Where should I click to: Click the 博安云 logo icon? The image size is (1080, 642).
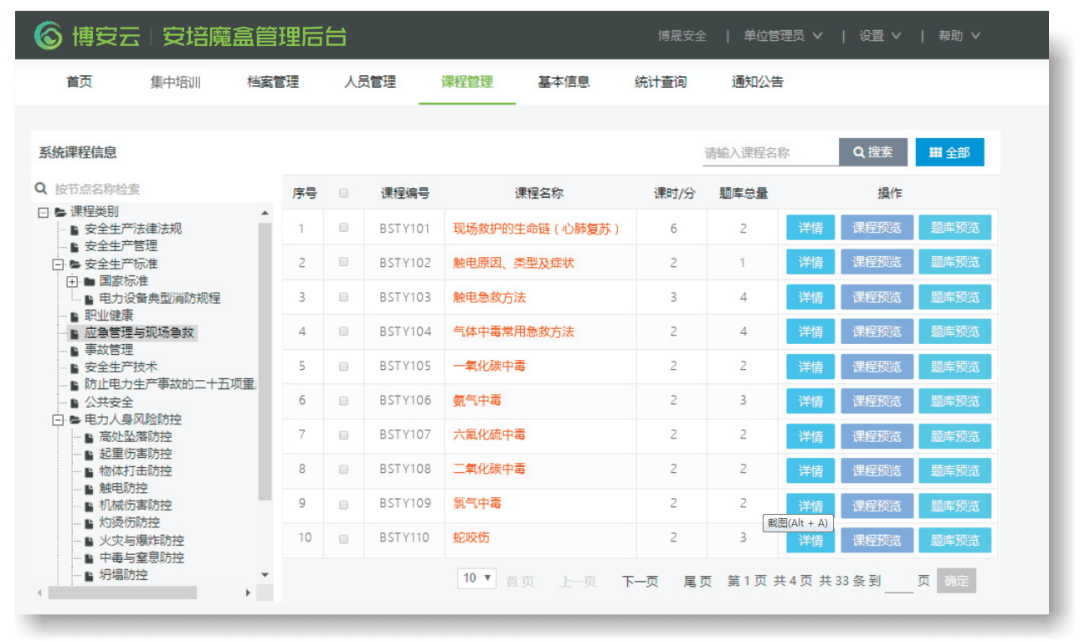[x=48, y=36]
